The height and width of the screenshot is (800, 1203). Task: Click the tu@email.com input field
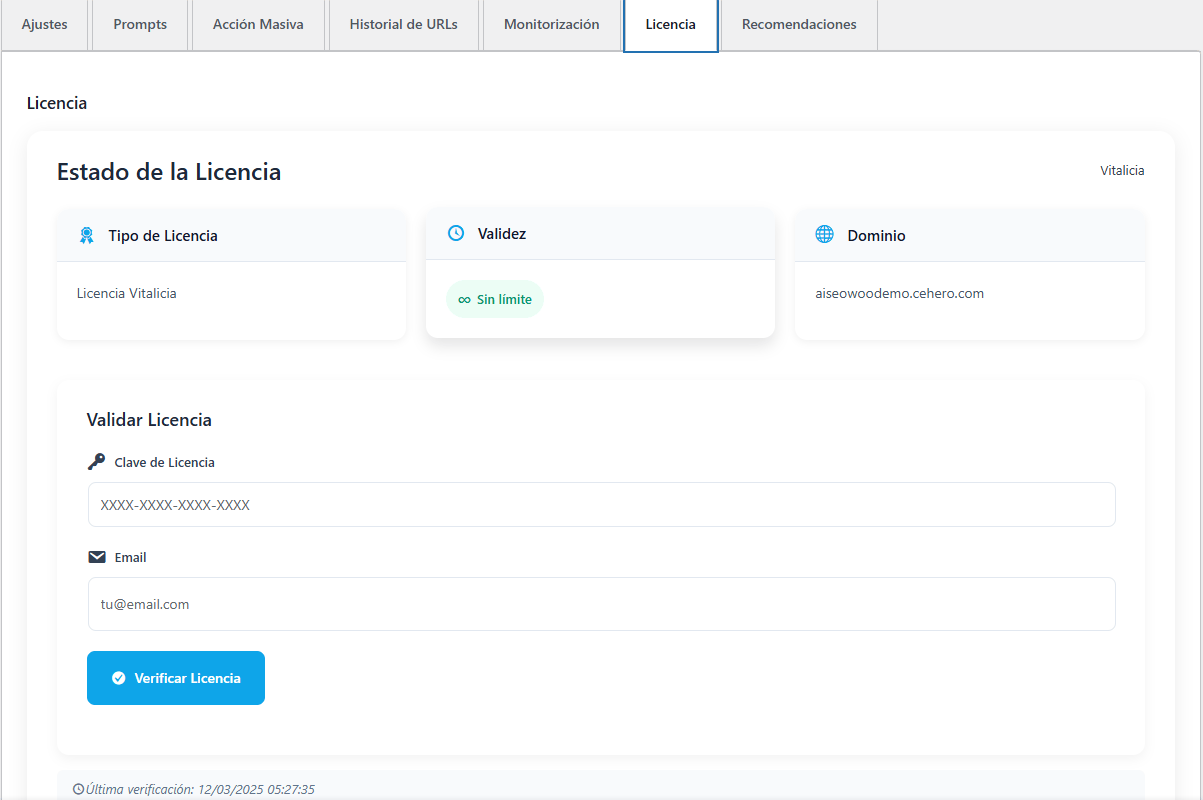(601, 604)
